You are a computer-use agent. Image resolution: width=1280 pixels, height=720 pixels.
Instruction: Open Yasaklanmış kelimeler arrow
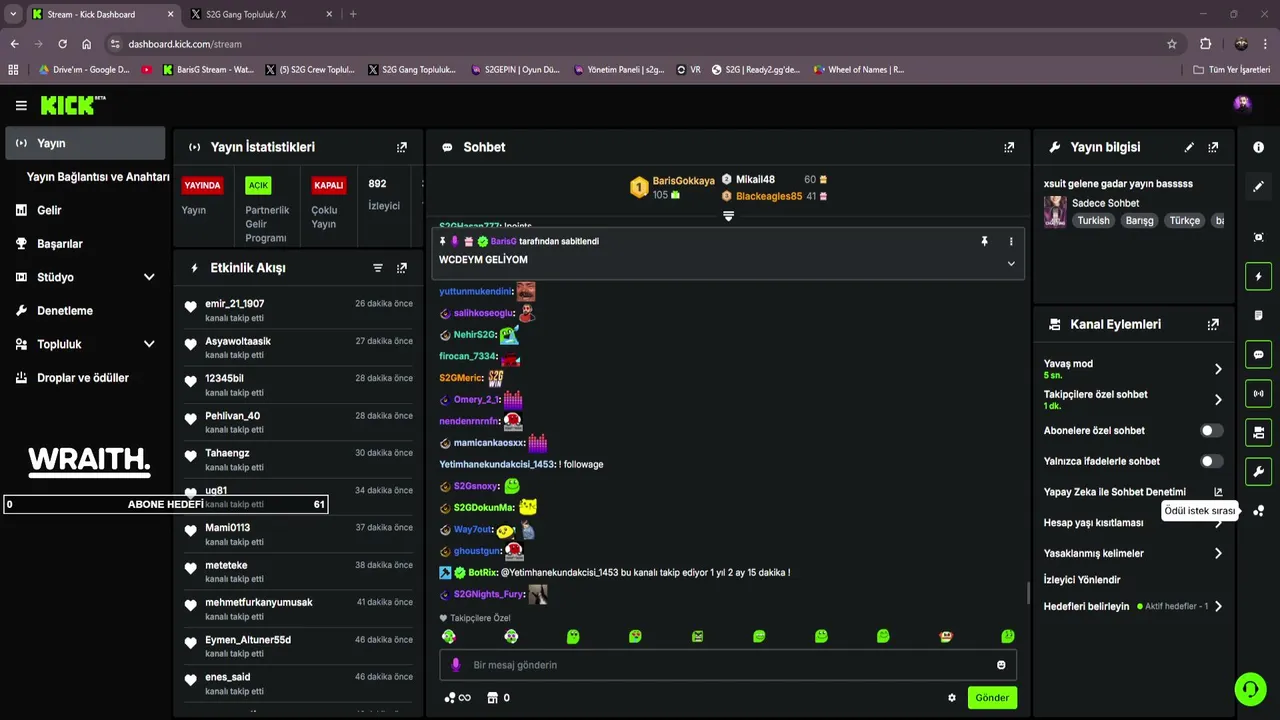(1218, 553)
